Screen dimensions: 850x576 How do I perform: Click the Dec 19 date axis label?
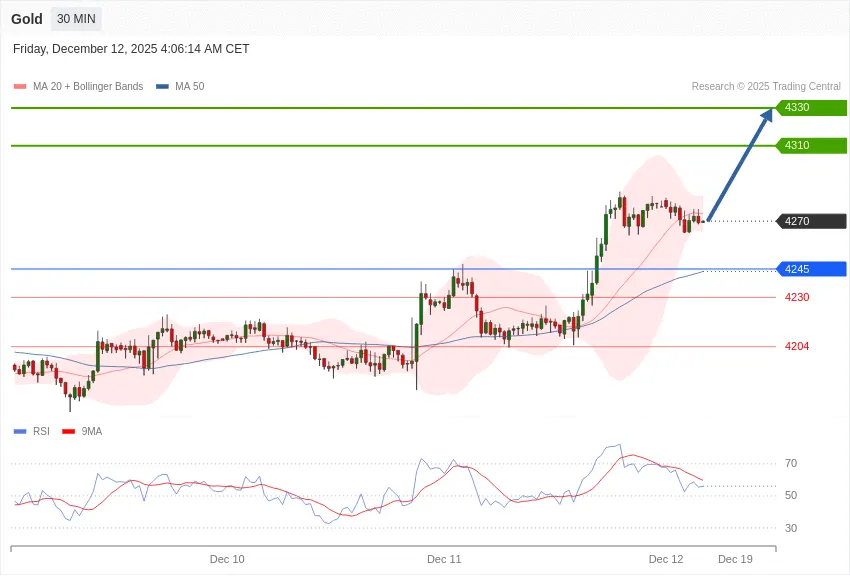(735, 559)
